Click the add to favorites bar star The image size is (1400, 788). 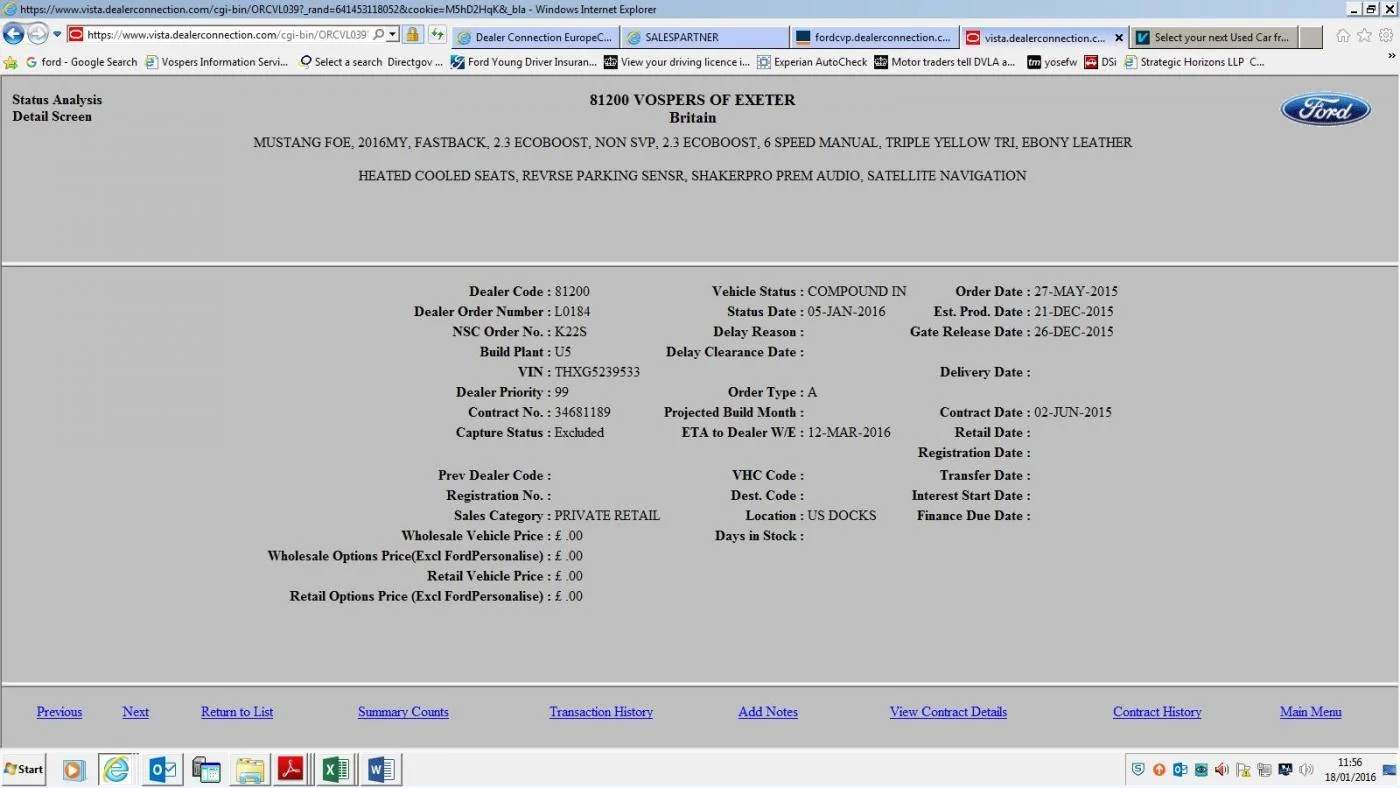[11, 62]
